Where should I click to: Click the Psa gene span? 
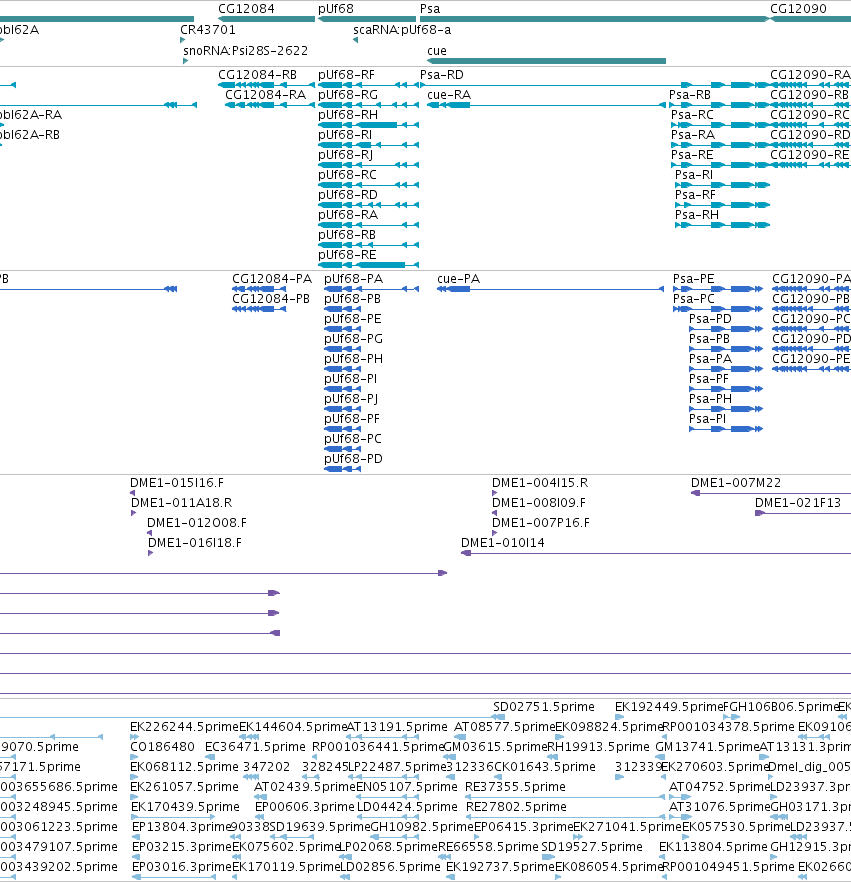pos(595,19)
